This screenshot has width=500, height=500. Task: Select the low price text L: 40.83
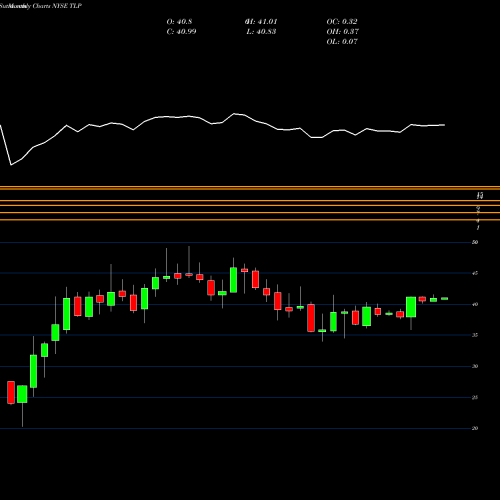[261, 32]
